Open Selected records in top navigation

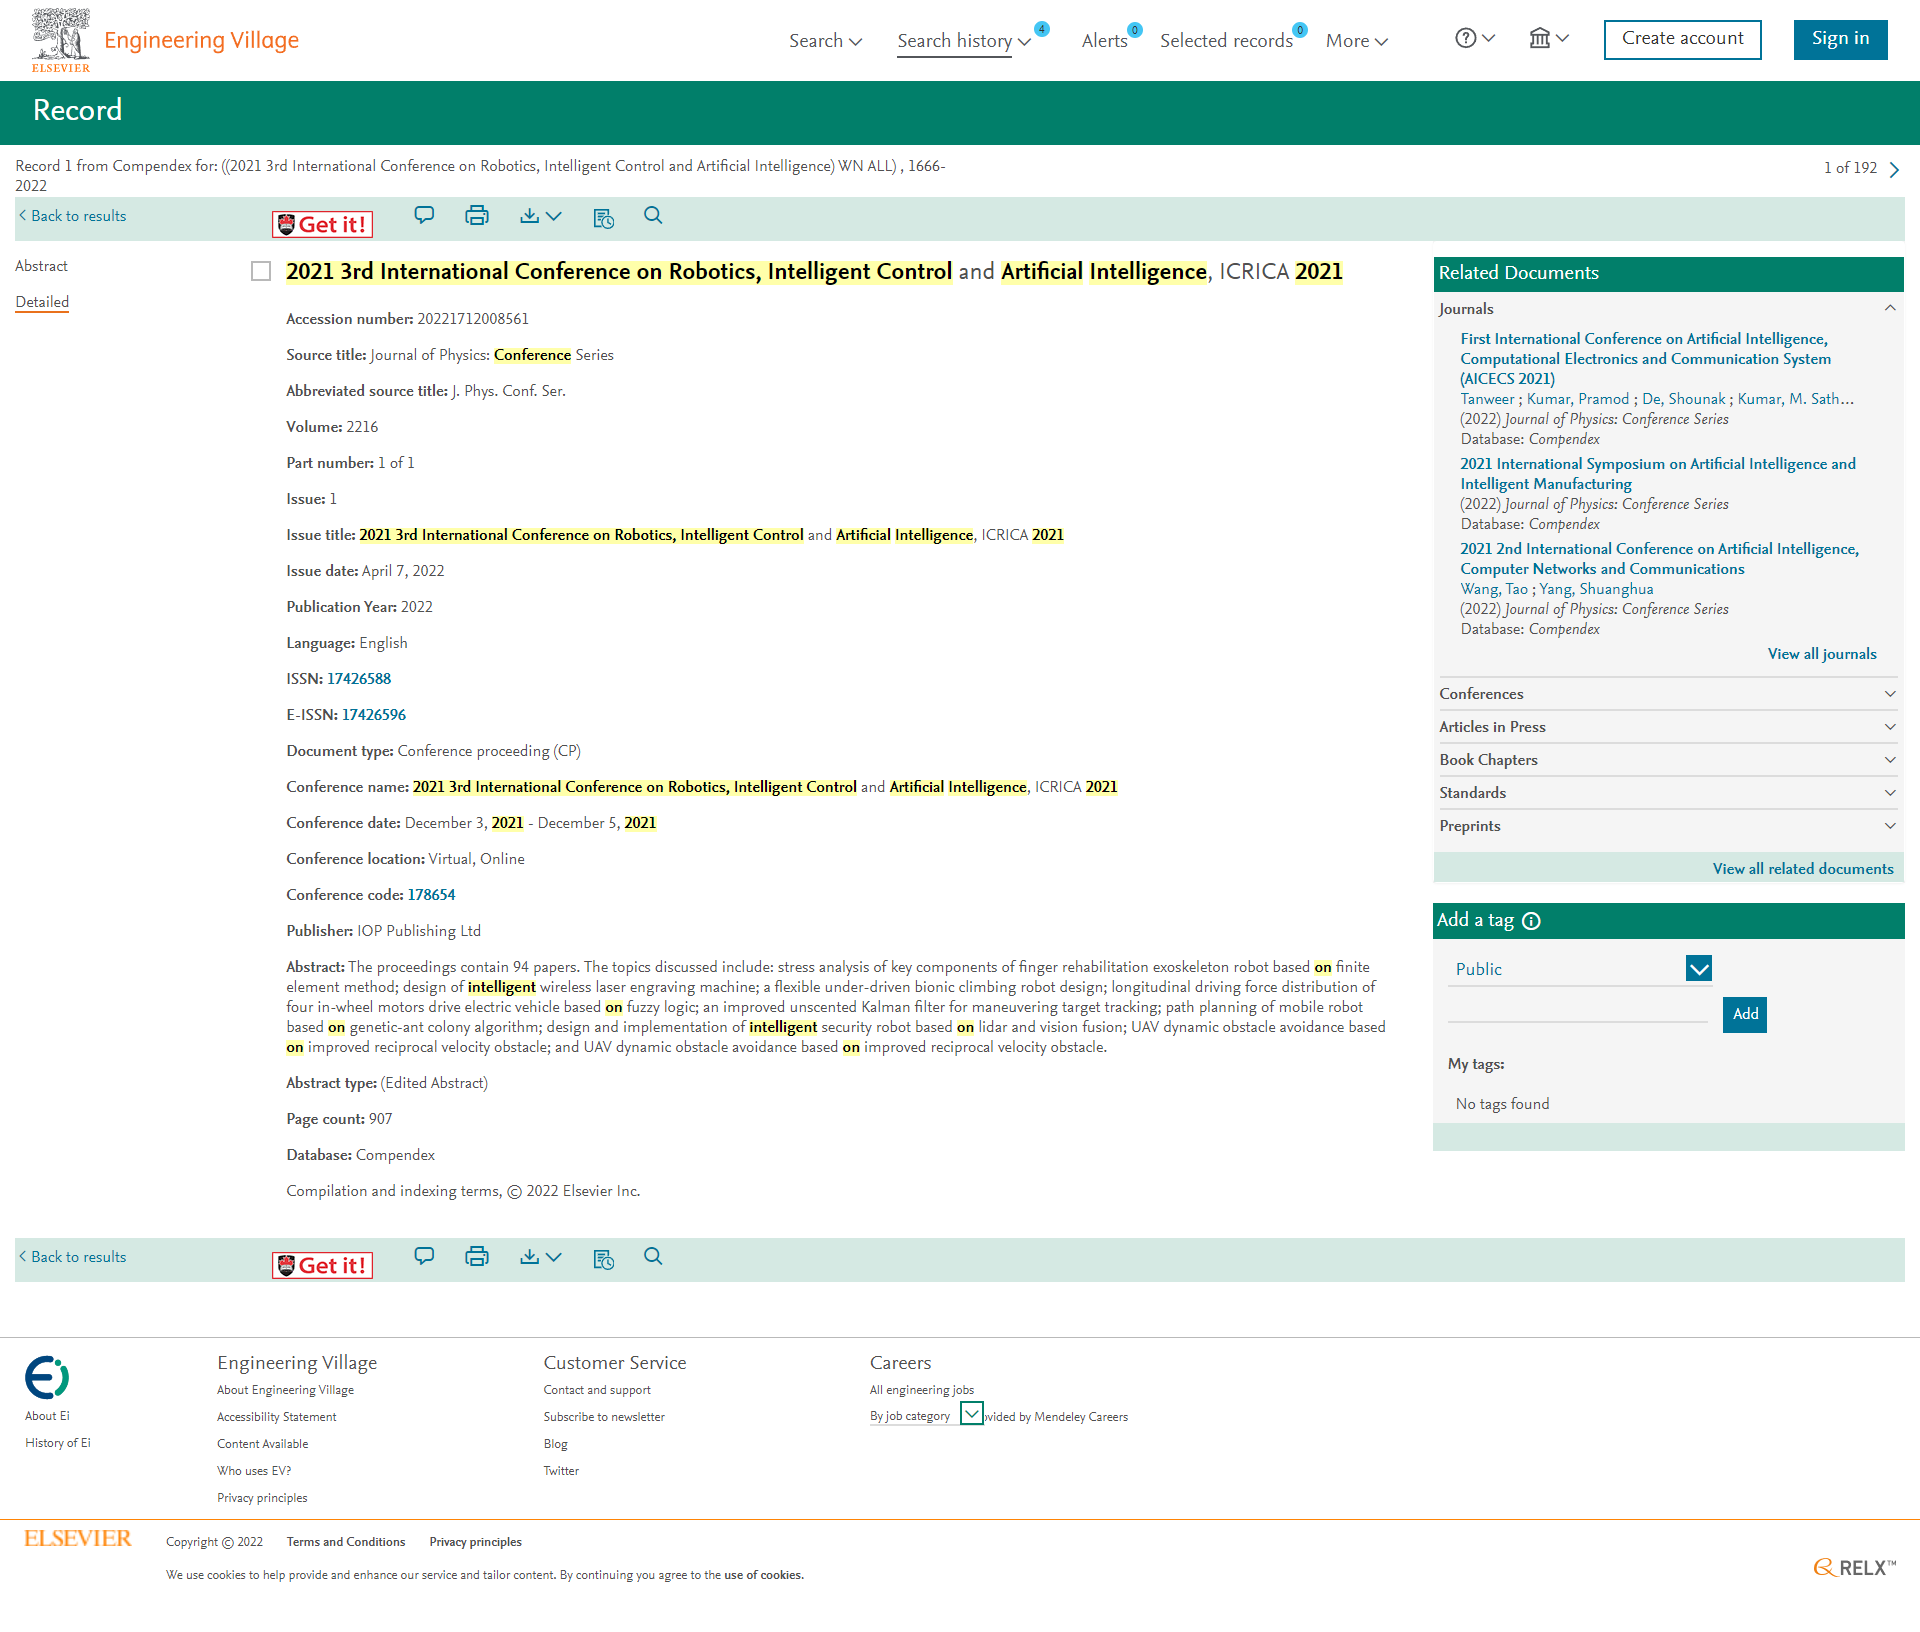(1226, 41)
